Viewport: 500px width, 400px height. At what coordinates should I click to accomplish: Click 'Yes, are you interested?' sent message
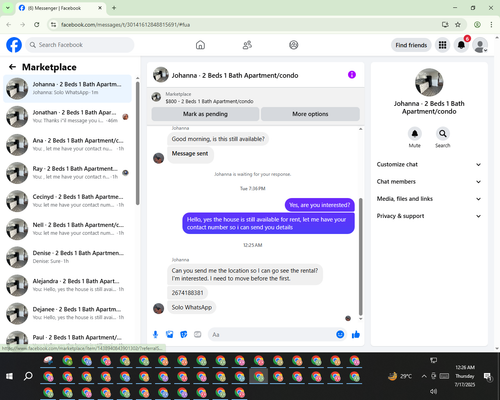point(320,205)
